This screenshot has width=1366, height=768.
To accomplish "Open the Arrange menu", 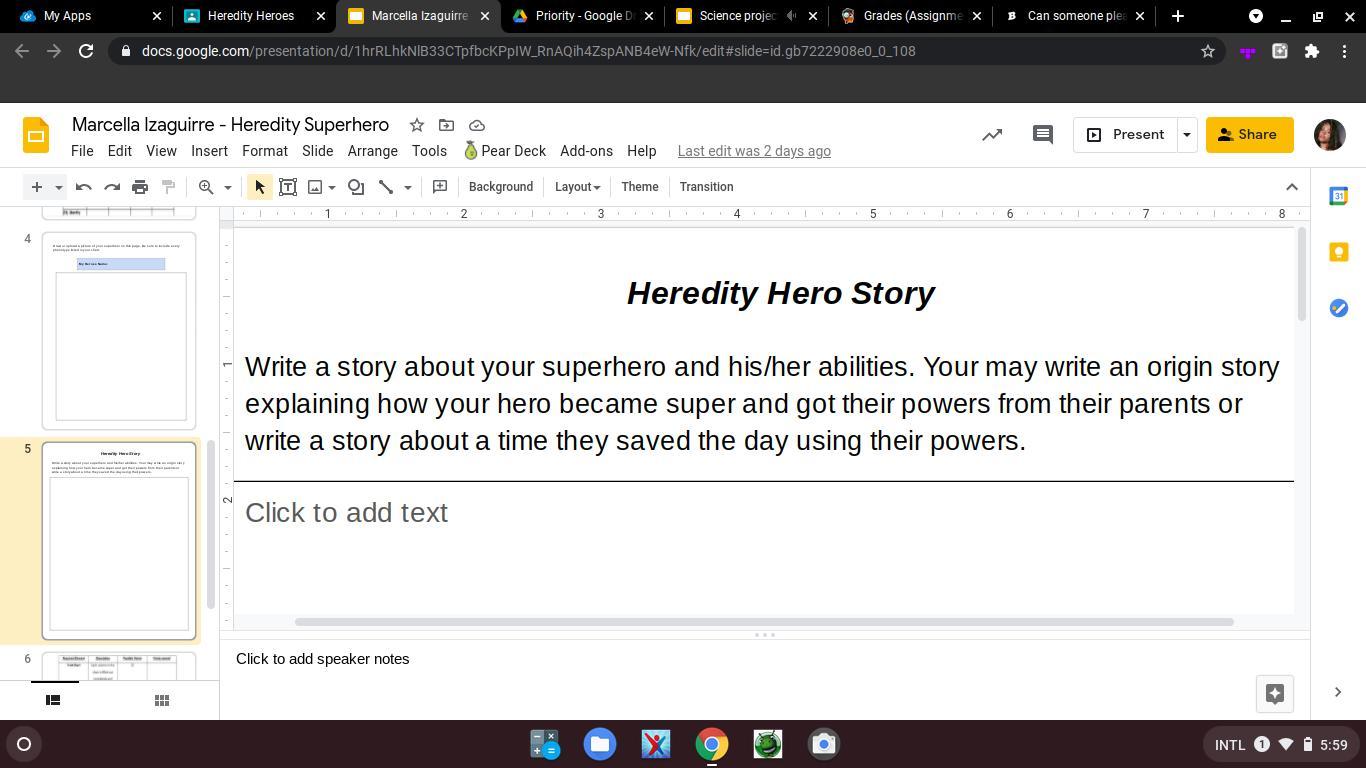I will 372,151.
